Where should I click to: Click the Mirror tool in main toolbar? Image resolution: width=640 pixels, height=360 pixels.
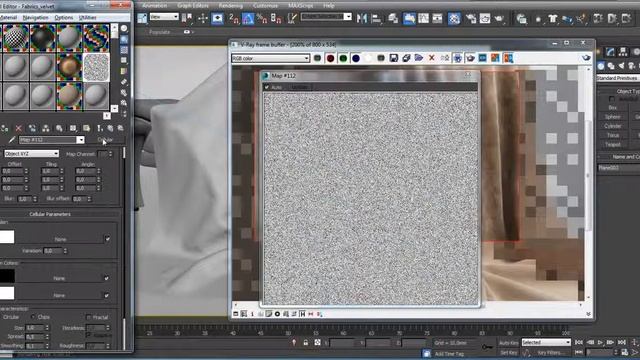[x=362, y=18]
